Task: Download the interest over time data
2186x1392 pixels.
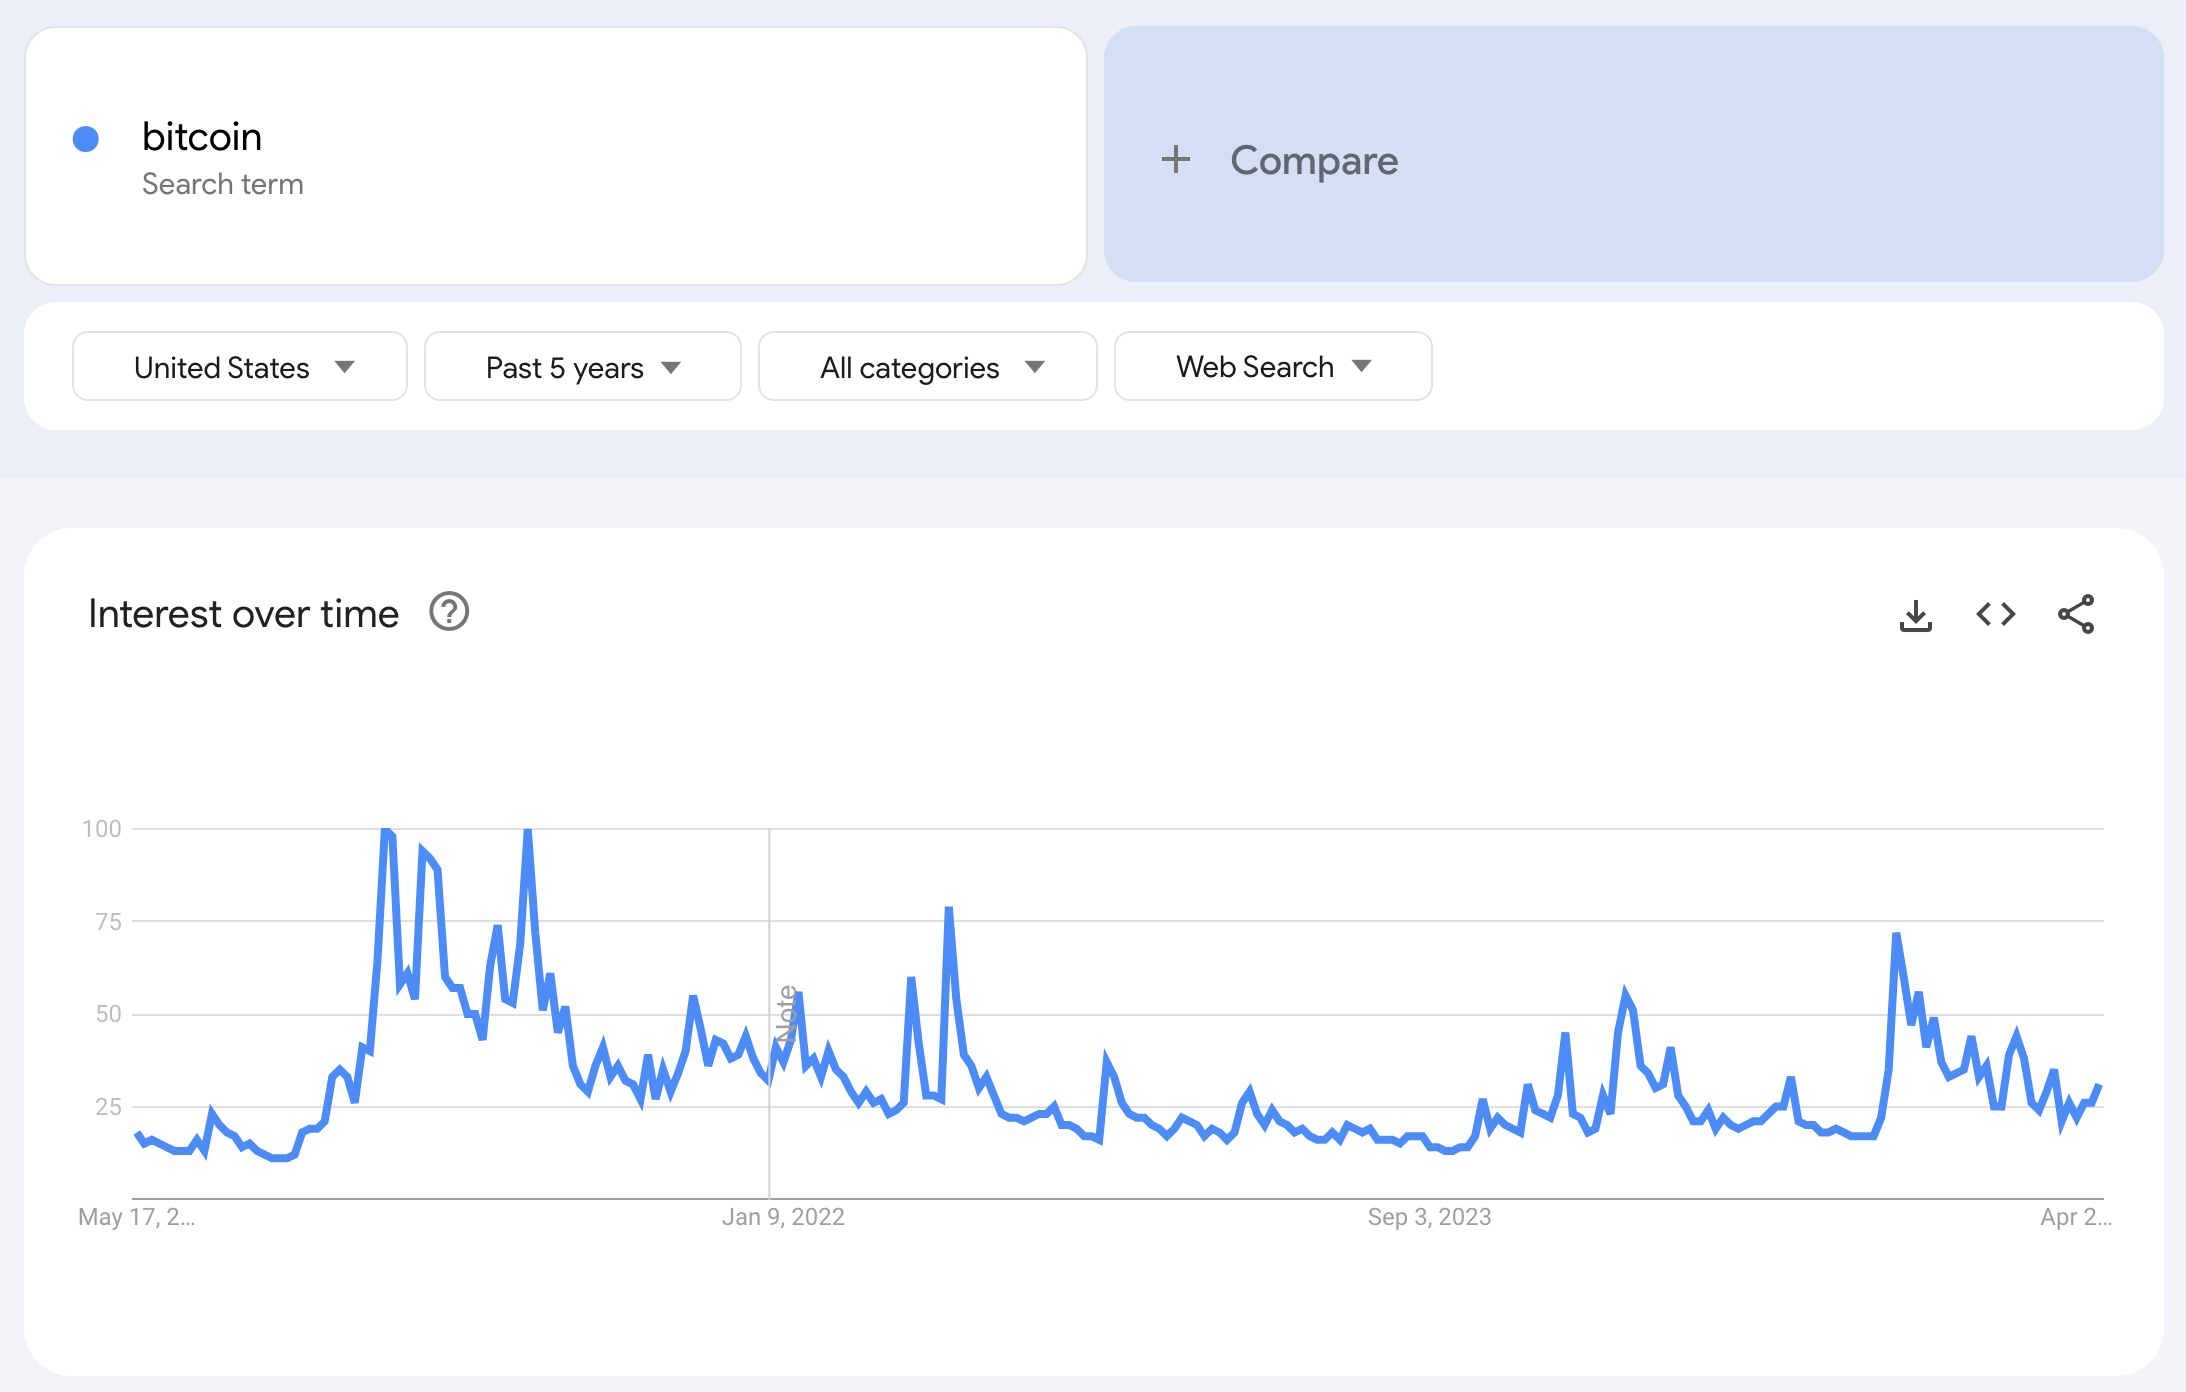Action: (1915, 615)
